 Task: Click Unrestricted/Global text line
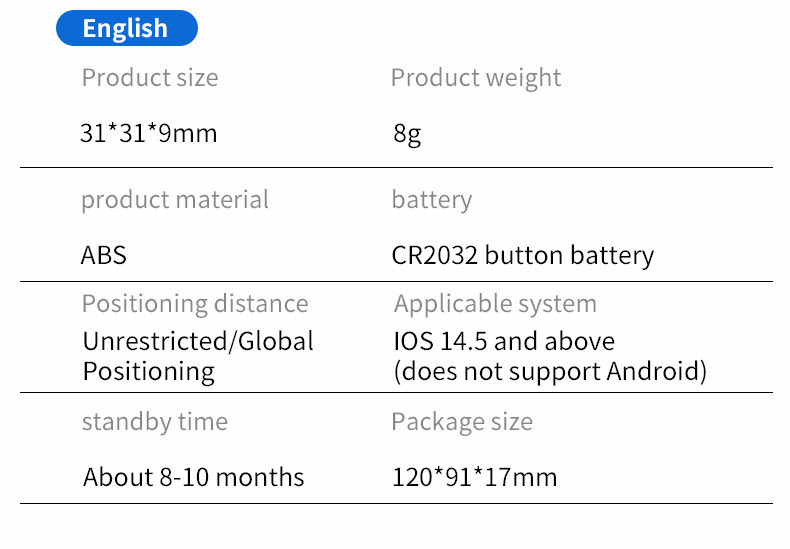pyautogui.click(x=198, y=341)
